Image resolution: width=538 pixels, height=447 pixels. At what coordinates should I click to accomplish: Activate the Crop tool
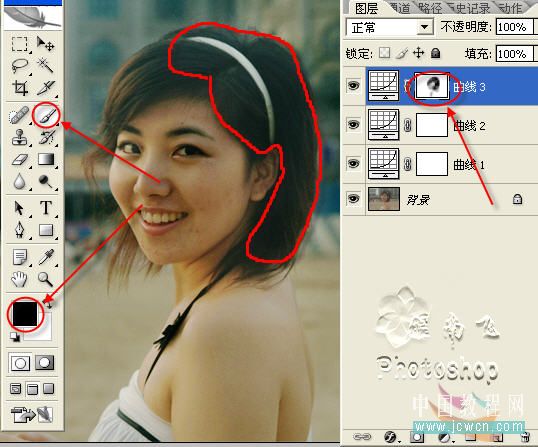20,88
